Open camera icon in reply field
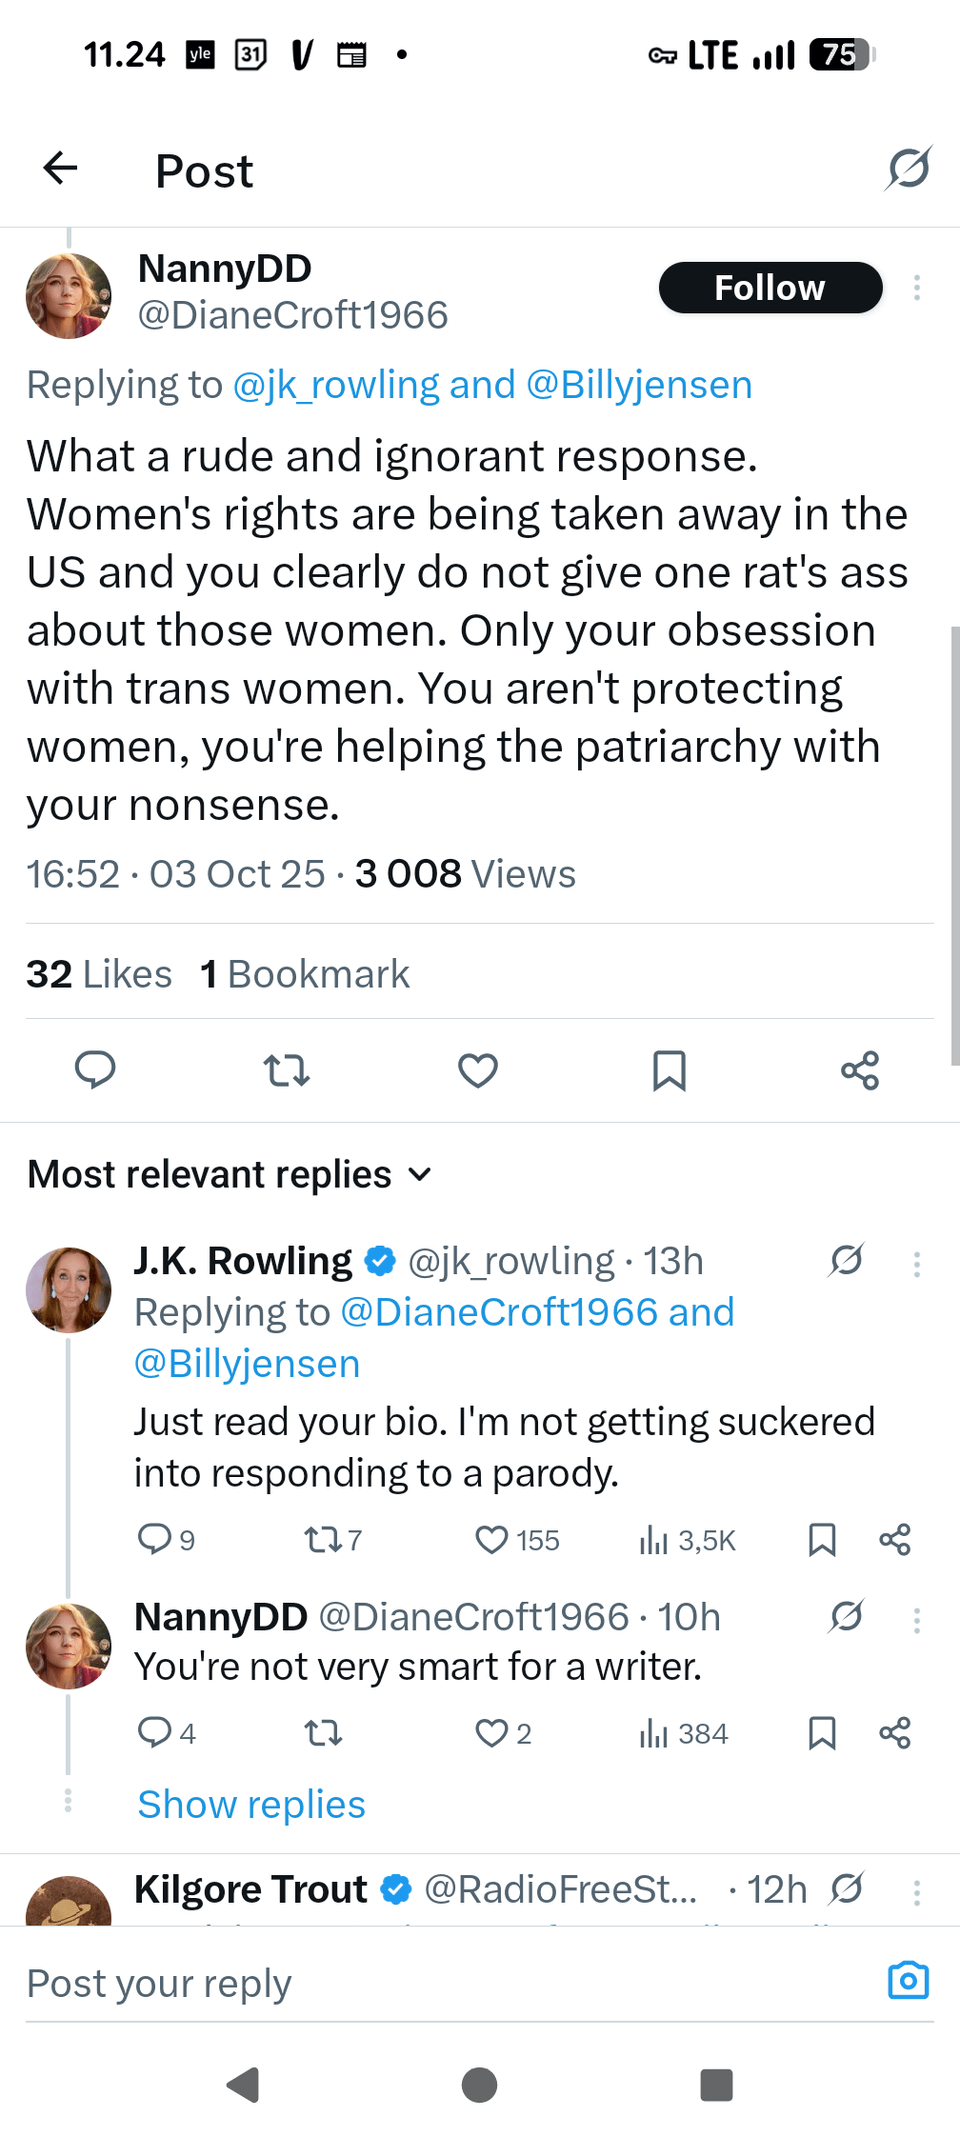Viewport: 960px width, 2137px height. (x=908, y=1980)
